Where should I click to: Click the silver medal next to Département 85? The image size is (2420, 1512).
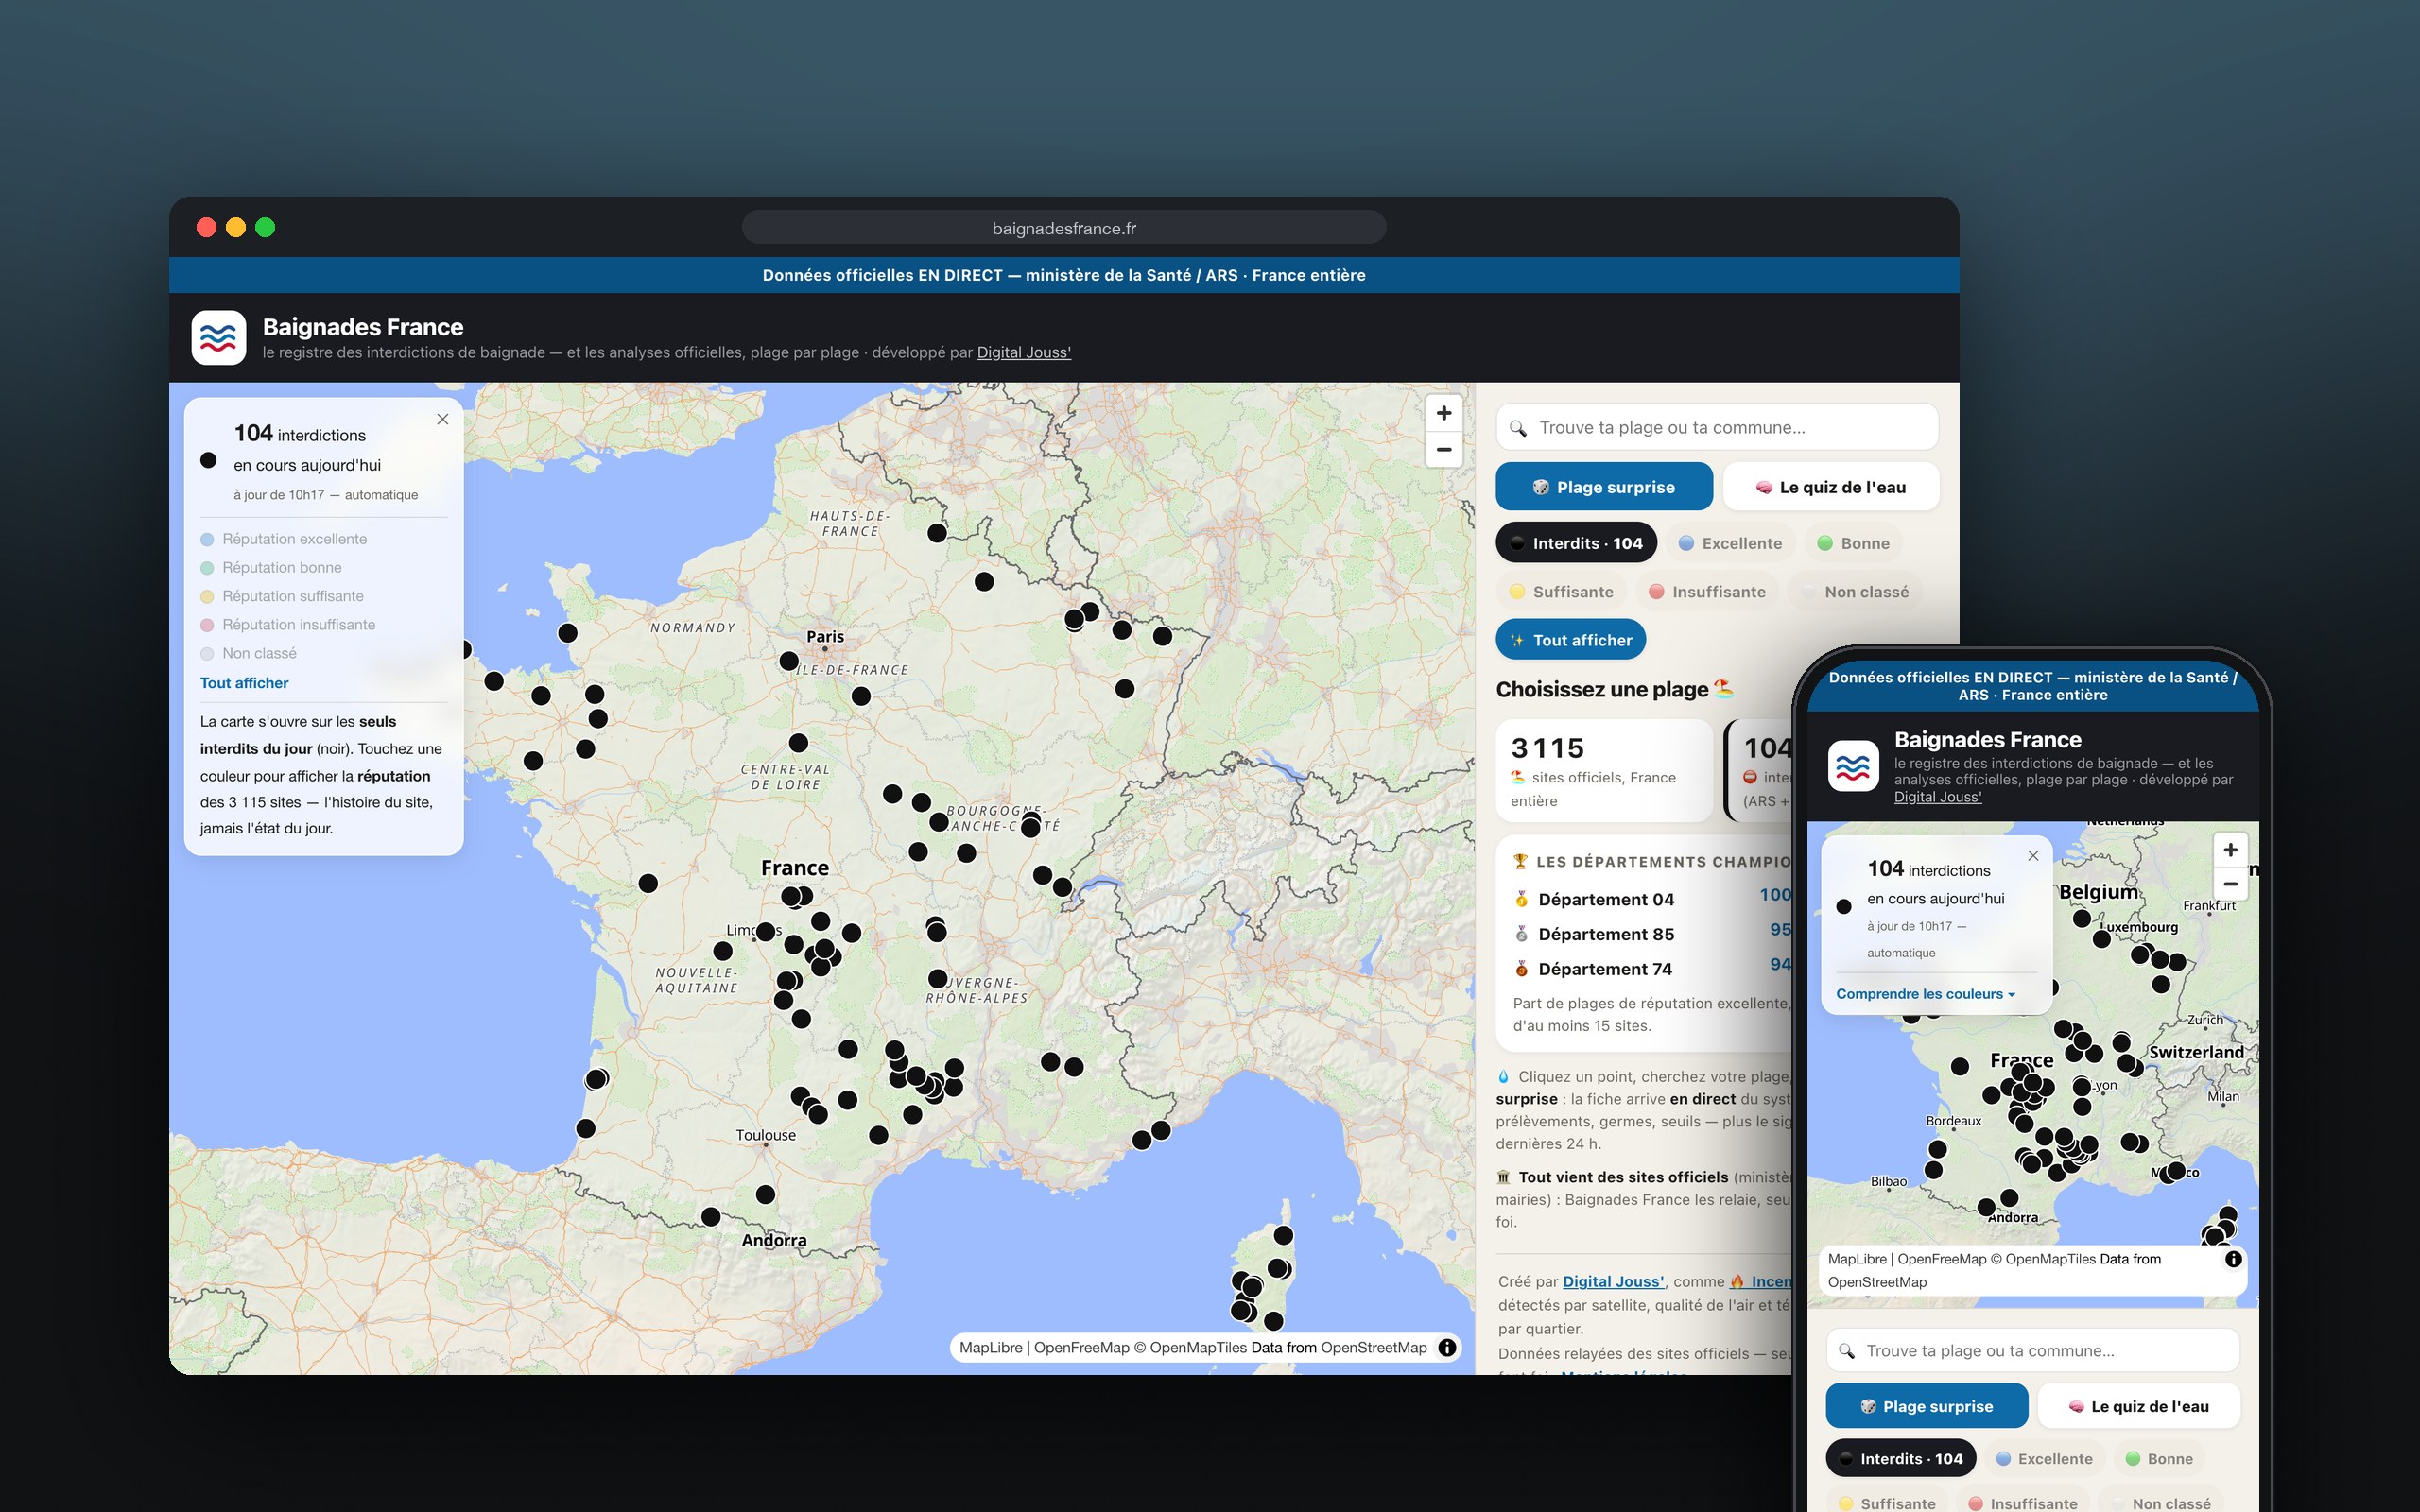1521,934
